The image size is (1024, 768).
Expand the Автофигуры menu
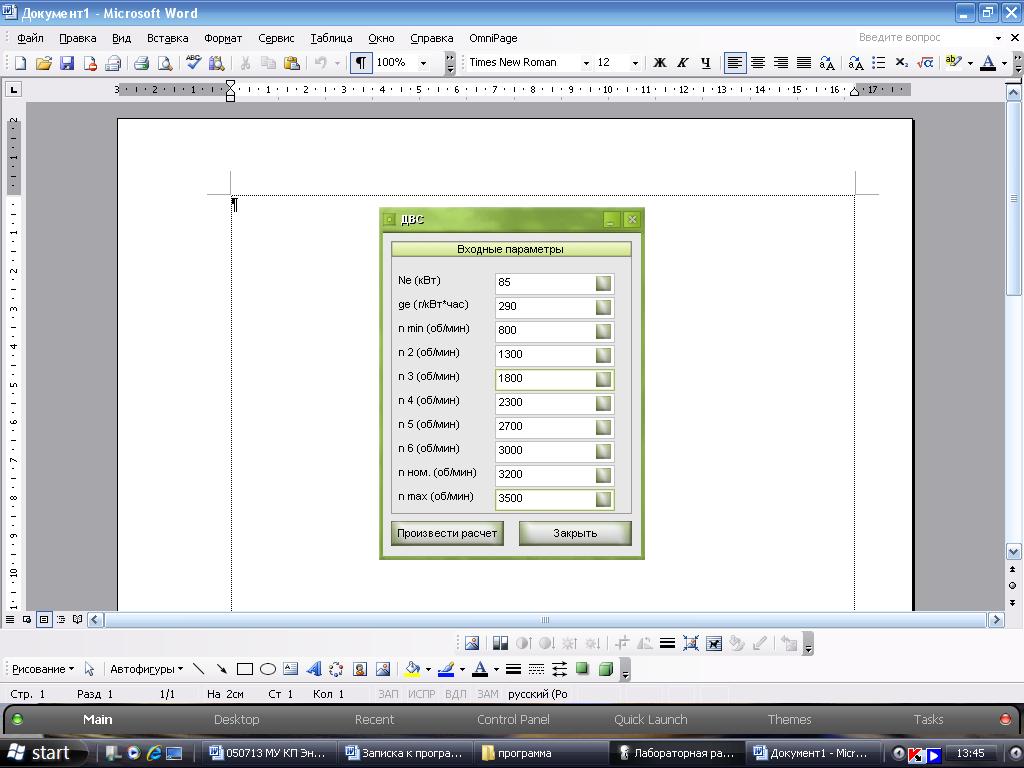(x=146, y=669)
